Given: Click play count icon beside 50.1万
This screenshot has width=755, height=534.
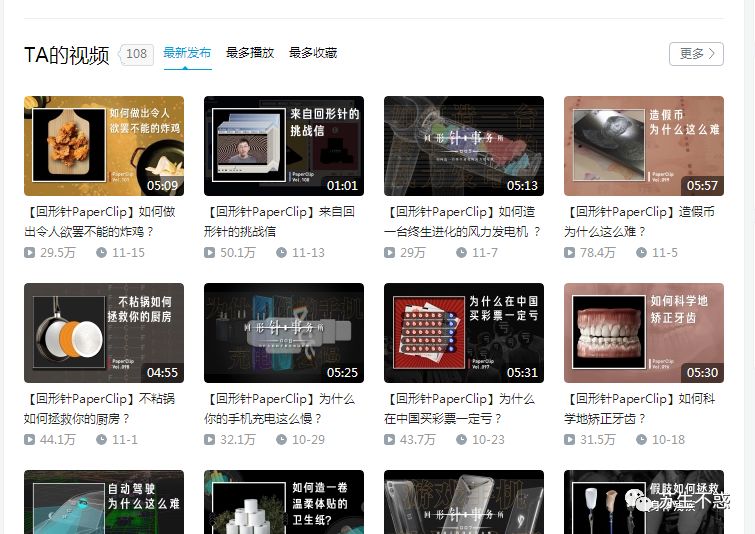Looking at the screenshot, I should (209, 252).
